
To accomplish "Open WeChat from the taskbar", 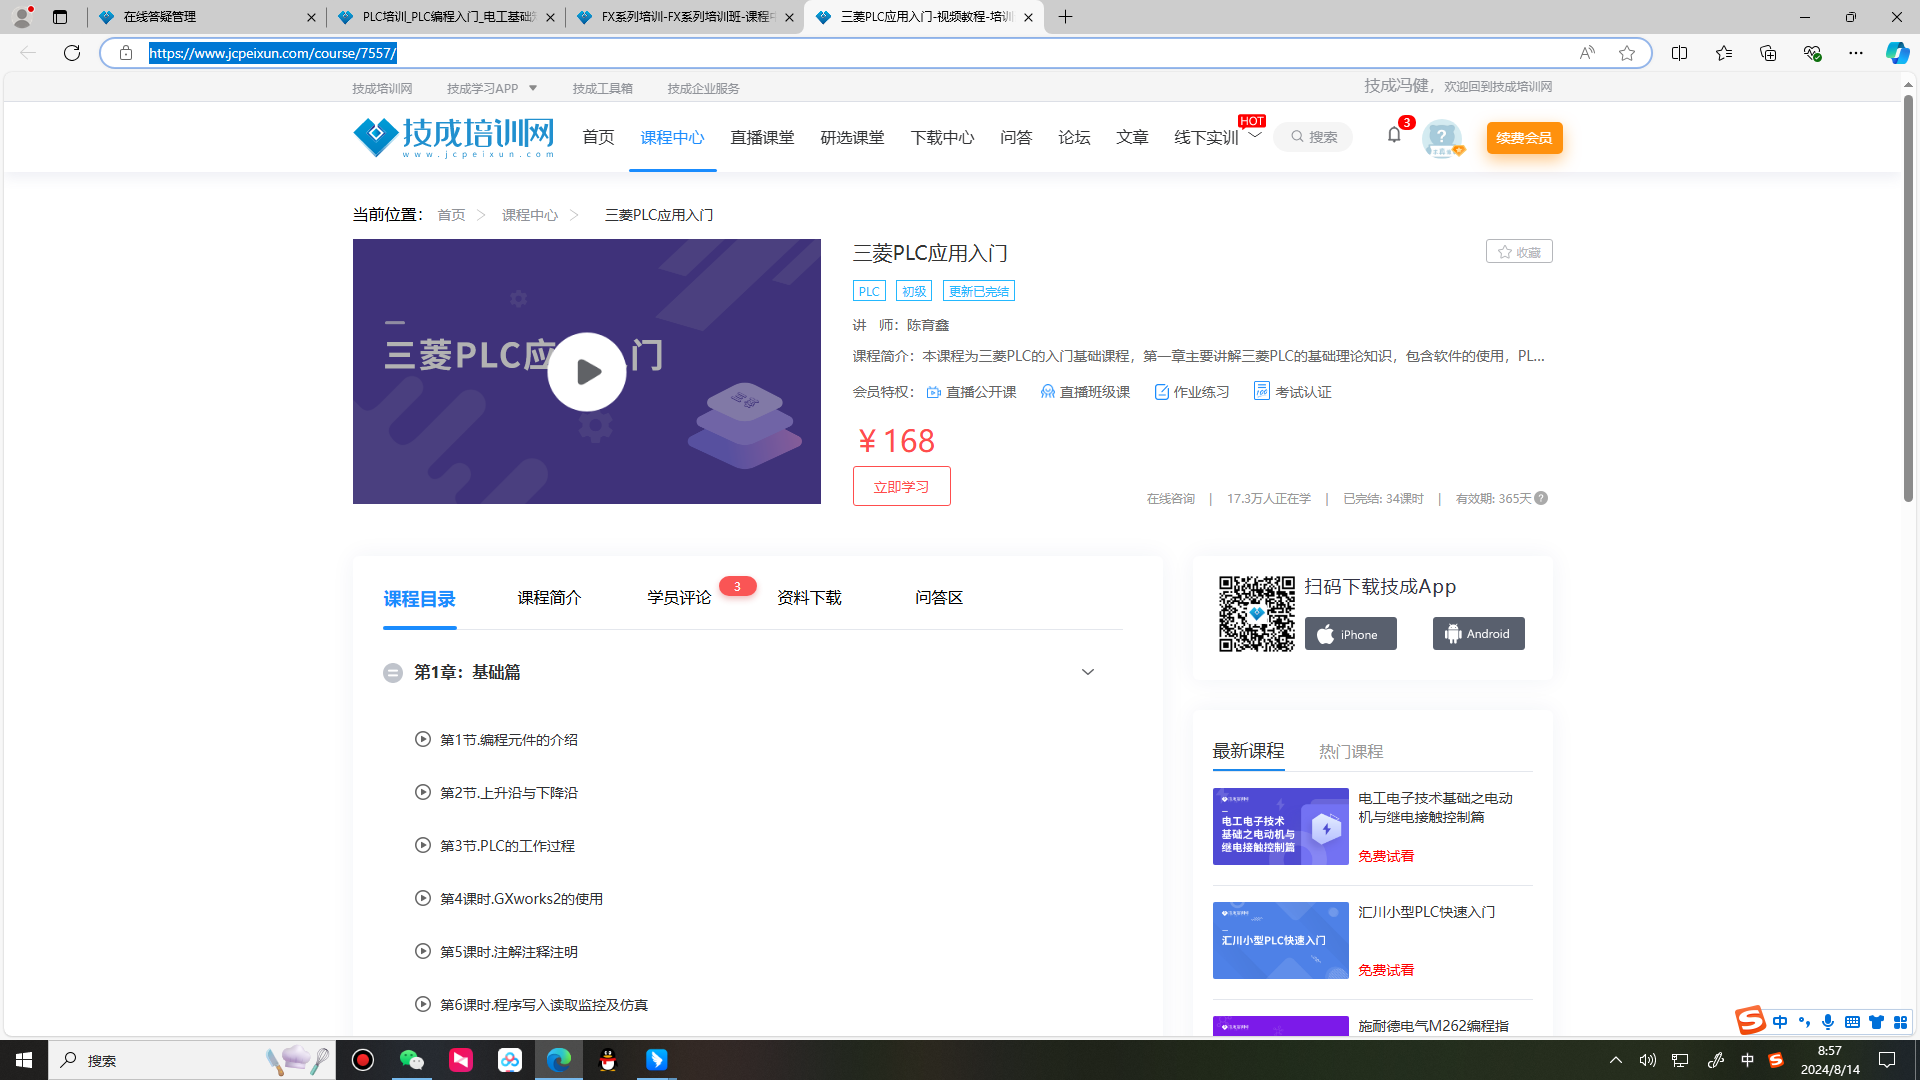I will point(411,1060).
